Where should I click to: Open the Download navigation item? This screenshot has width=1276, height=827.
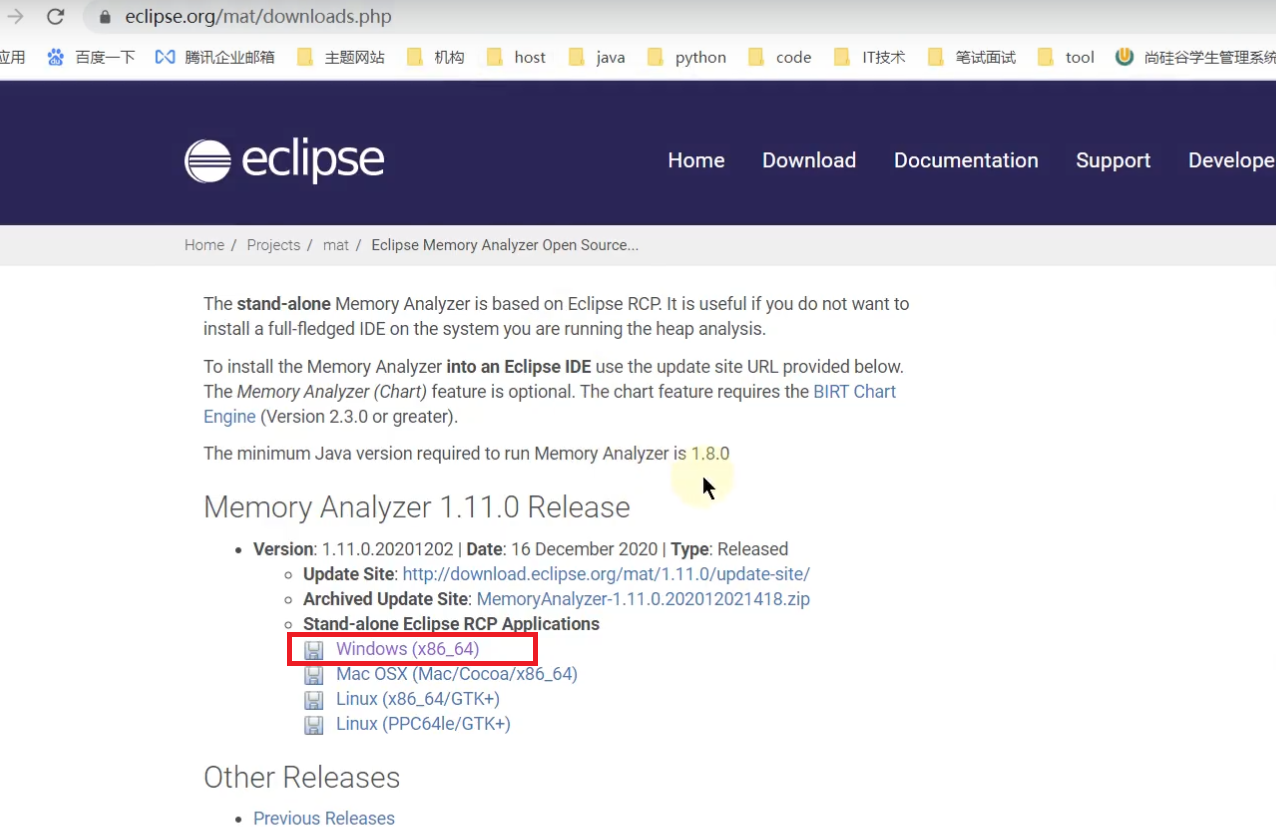(x=809, y=160)
